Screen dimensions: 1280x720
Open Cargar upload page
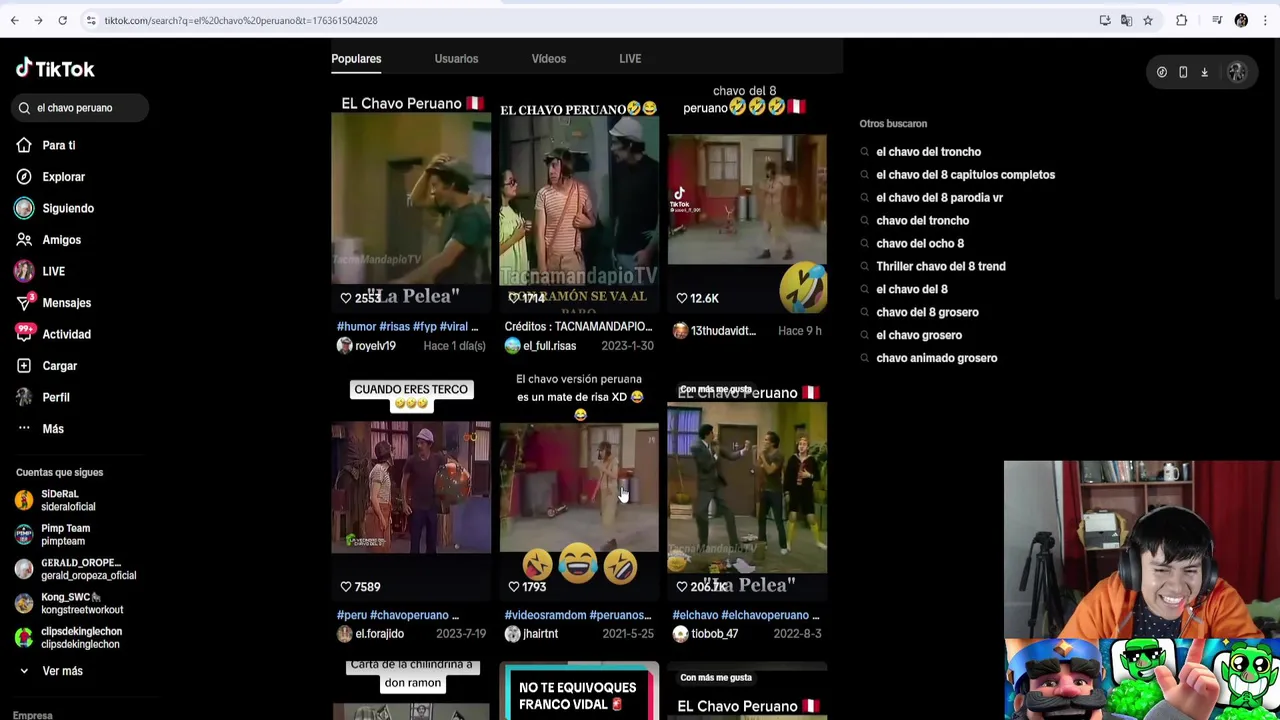click(x=59, y=366)
